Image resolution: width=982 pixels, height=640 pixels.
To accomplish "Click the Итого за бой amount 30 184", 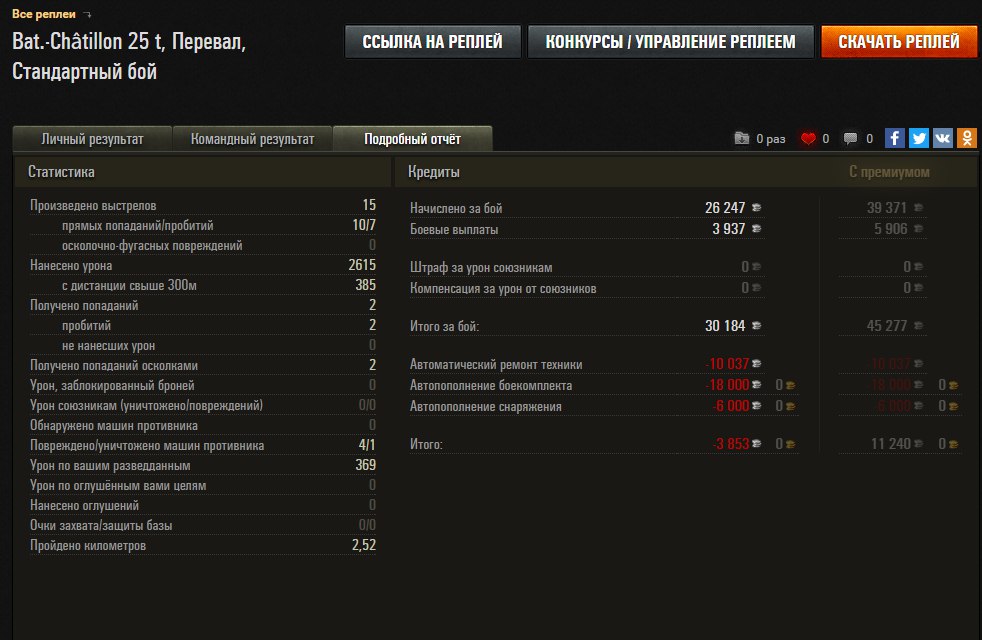I will pyautogui.click(x=725, y=326).
